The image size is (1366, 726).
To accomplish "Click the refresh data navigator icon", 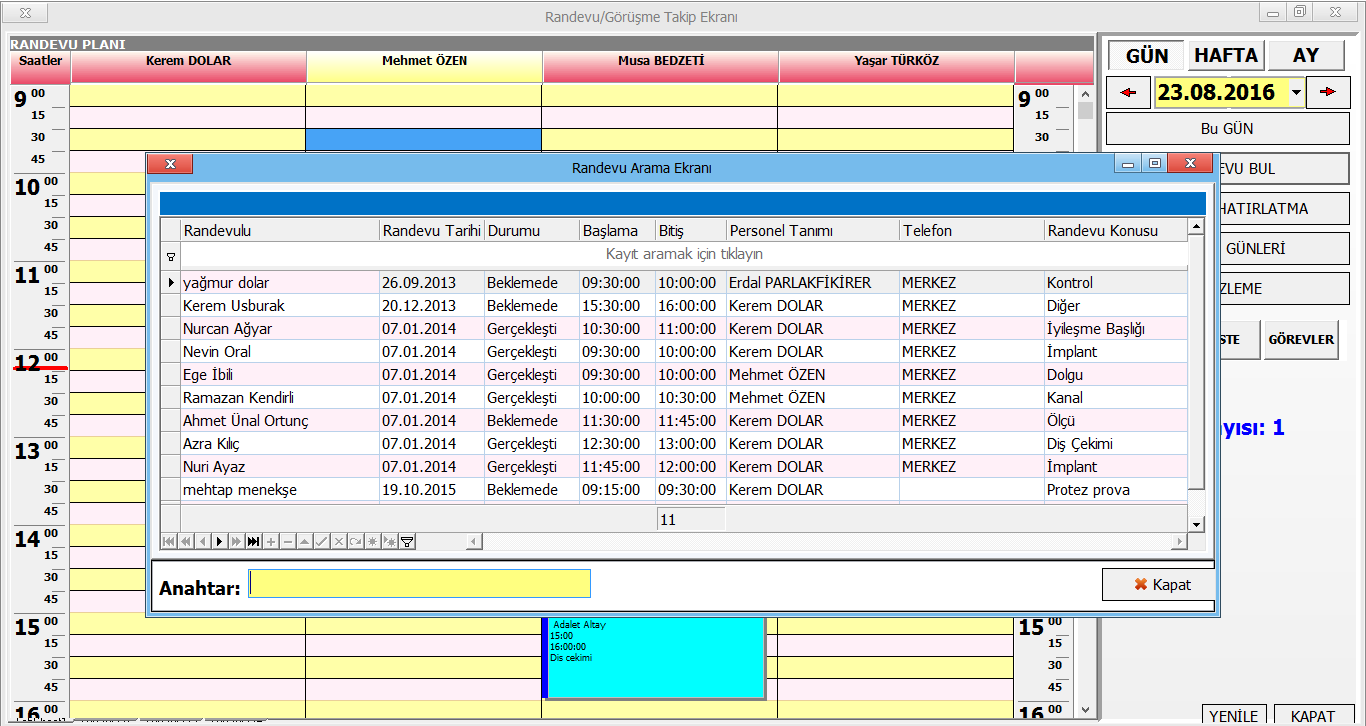I will coord(355,541).
